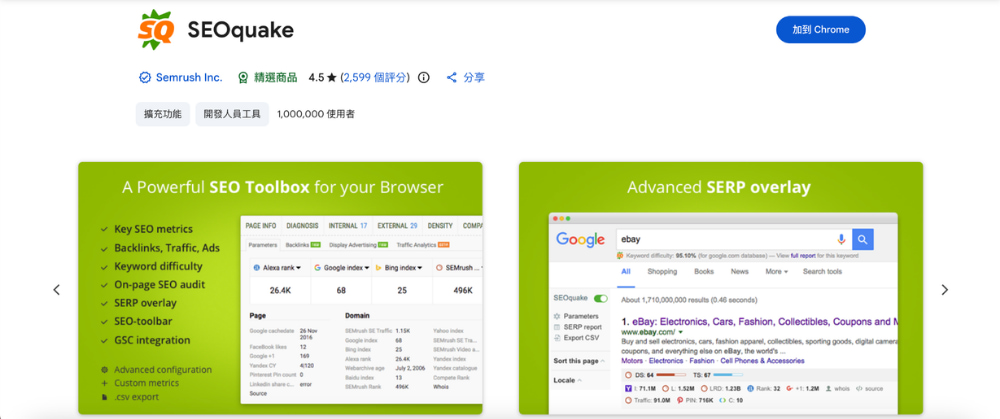Click the Google microphone voice search icon
This screenshot has width=1000, height=419.
pyautogui.click(x=841, y=239)
